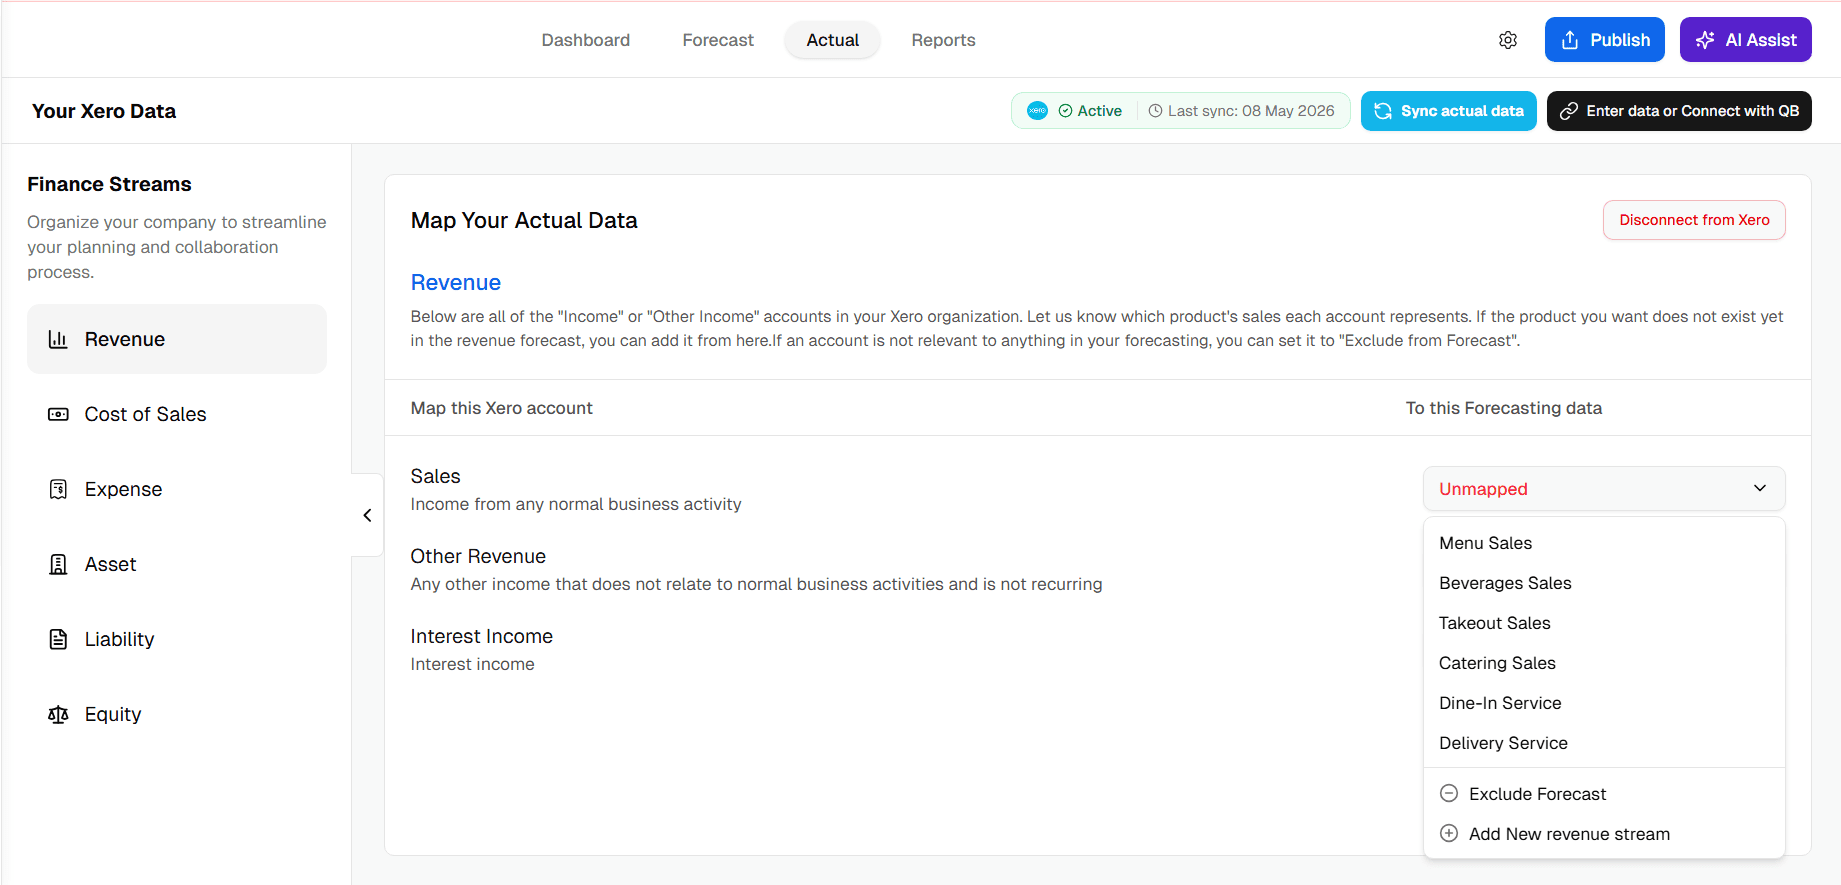Image resolution: width=1841 pixels, height=885 pixels.
Task: Open Liability stream
Action: click(177, 639)
